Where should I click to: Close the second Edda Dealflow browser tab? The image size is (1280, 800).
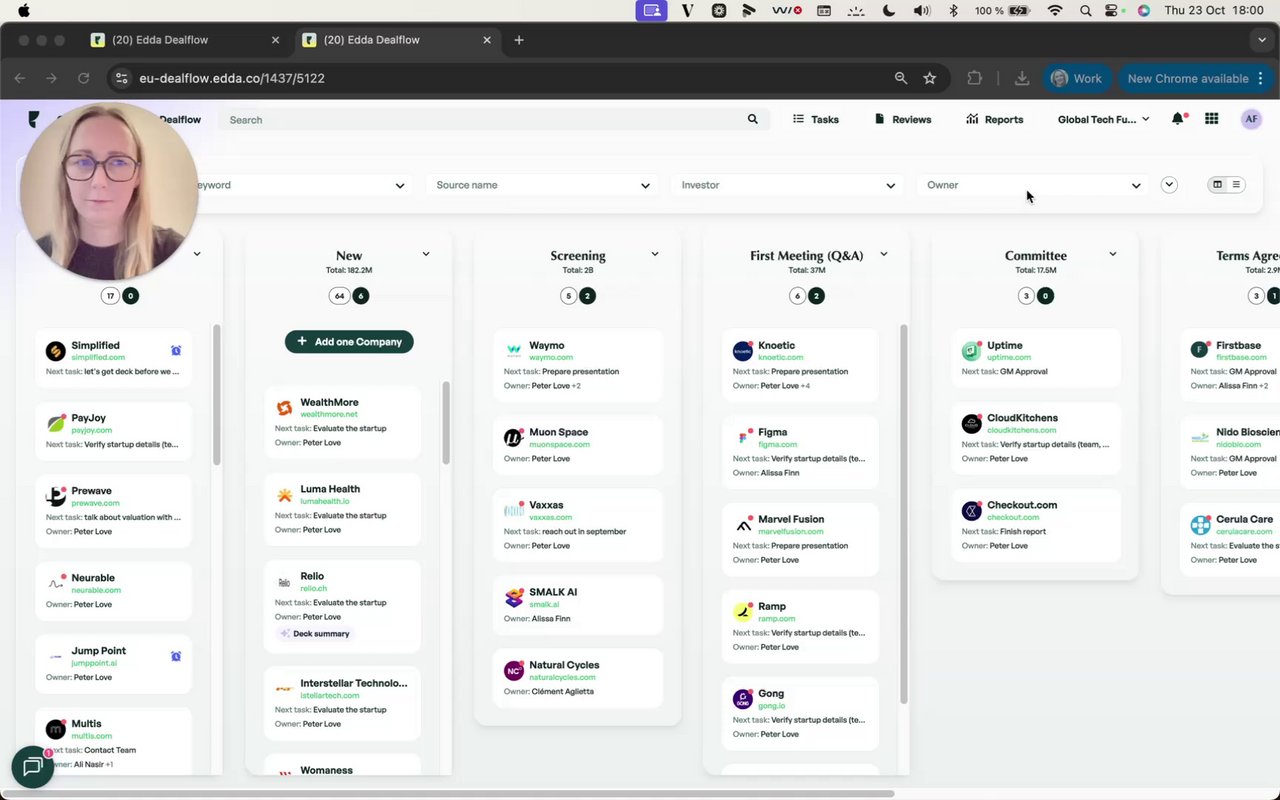tap(487, 40)
